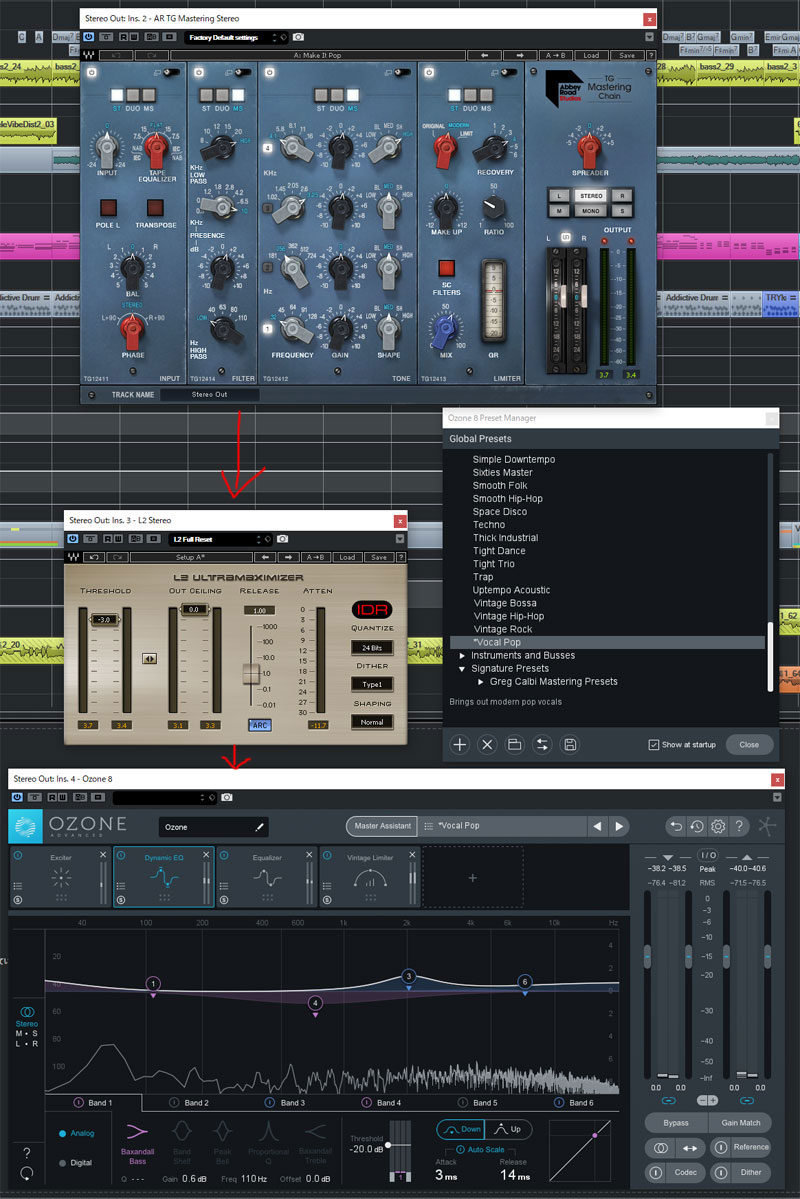Toggle the TRANSPOSE button on TG input

(155, 207)
